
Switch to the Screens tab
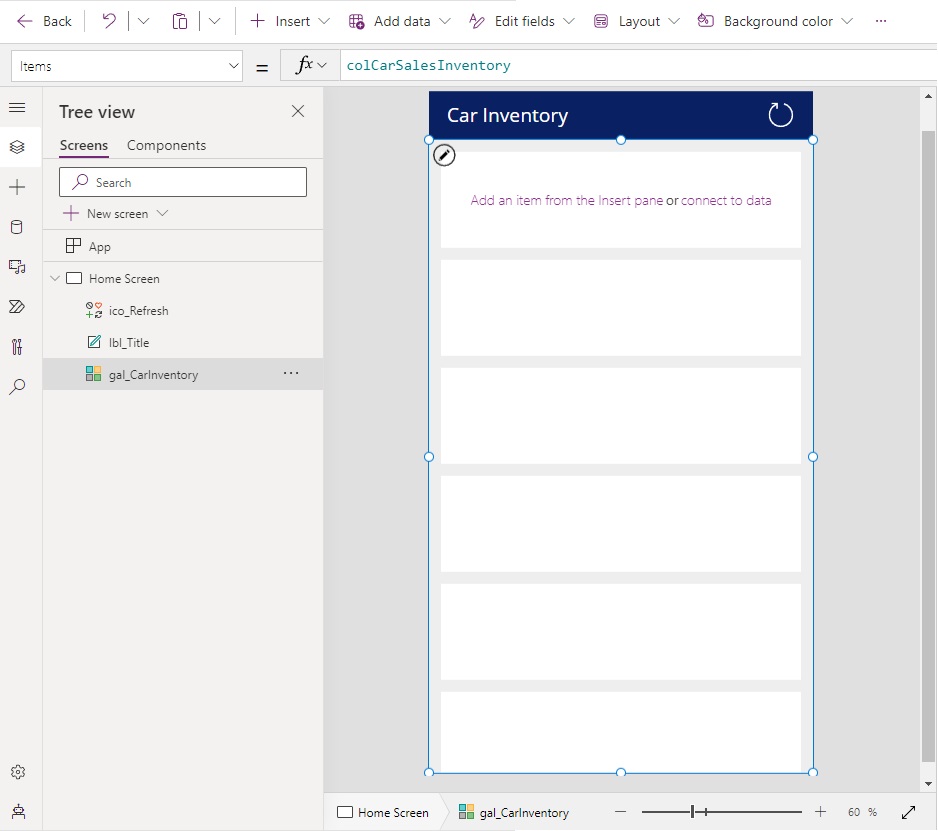coord(84,145)
